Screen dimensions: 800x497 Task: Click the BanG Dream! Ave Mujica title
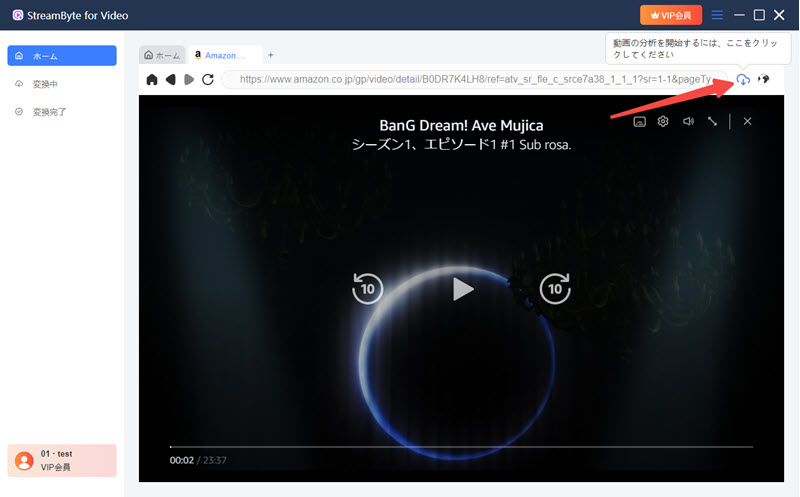(x=461, y=126)
